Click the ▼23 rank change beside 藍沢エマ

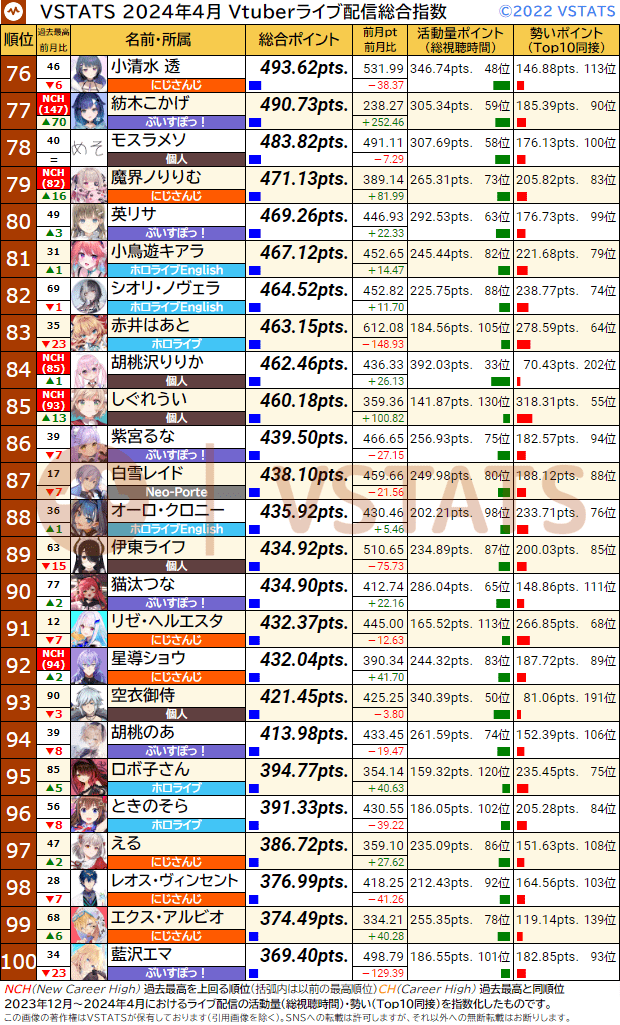click(x=54, y=973)
